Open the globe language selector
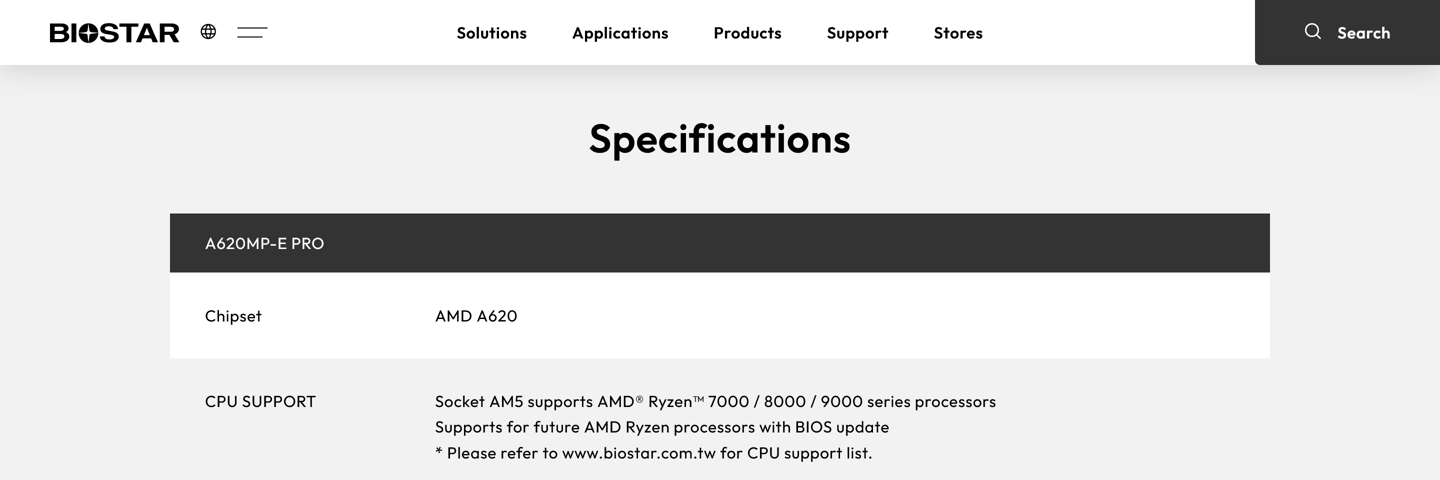Viewport: 1440px width, 480px height. click(x=208, y=32)
